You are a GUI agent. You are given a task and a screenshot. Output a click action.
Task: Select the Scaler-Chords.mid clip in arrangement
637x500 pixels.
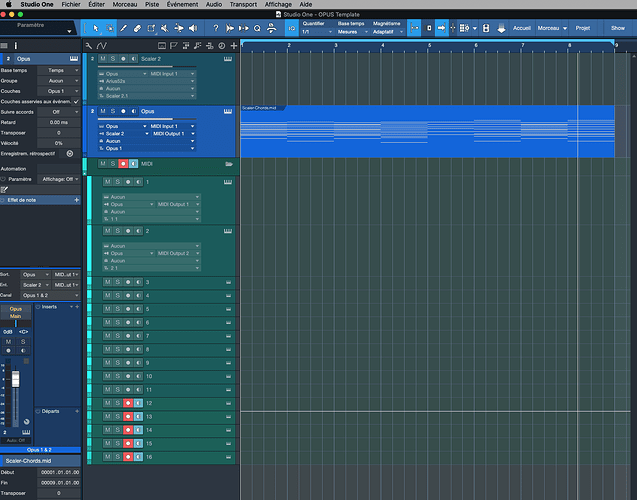[427, 132]
